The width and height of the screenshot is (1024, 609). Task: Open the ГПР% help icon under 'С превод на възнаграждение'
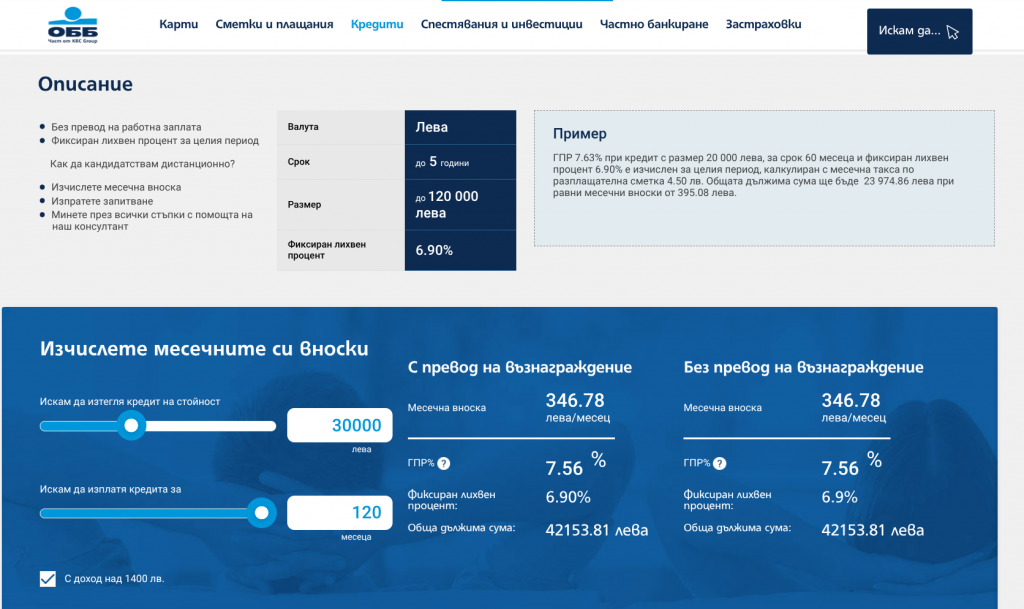tap(444, 463)
